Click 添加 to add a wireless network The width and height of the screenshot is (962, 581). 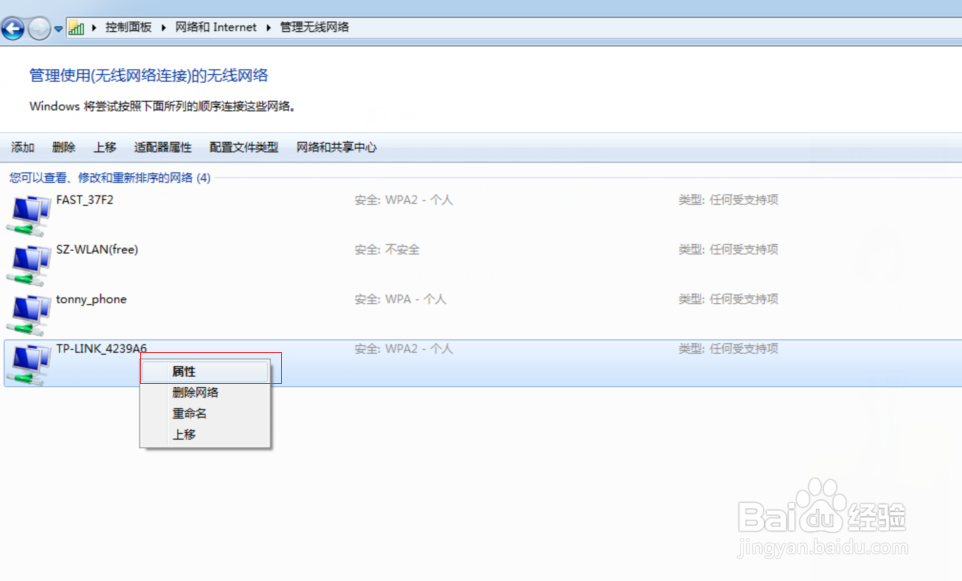(x=22, y=147)
